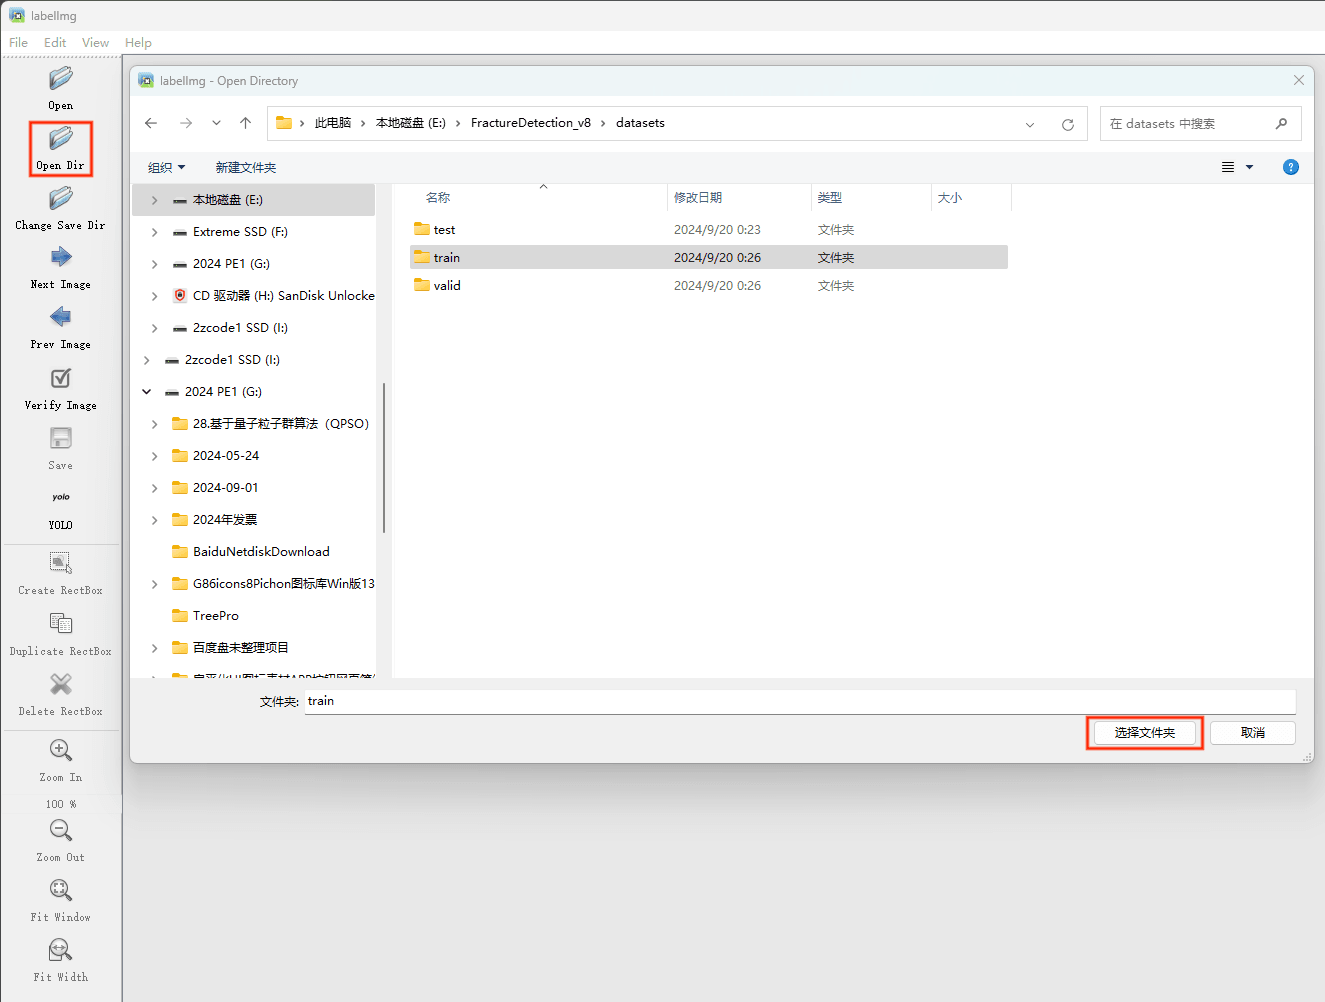Switch annotation format via YOLO icon

[x=61, y=498]
